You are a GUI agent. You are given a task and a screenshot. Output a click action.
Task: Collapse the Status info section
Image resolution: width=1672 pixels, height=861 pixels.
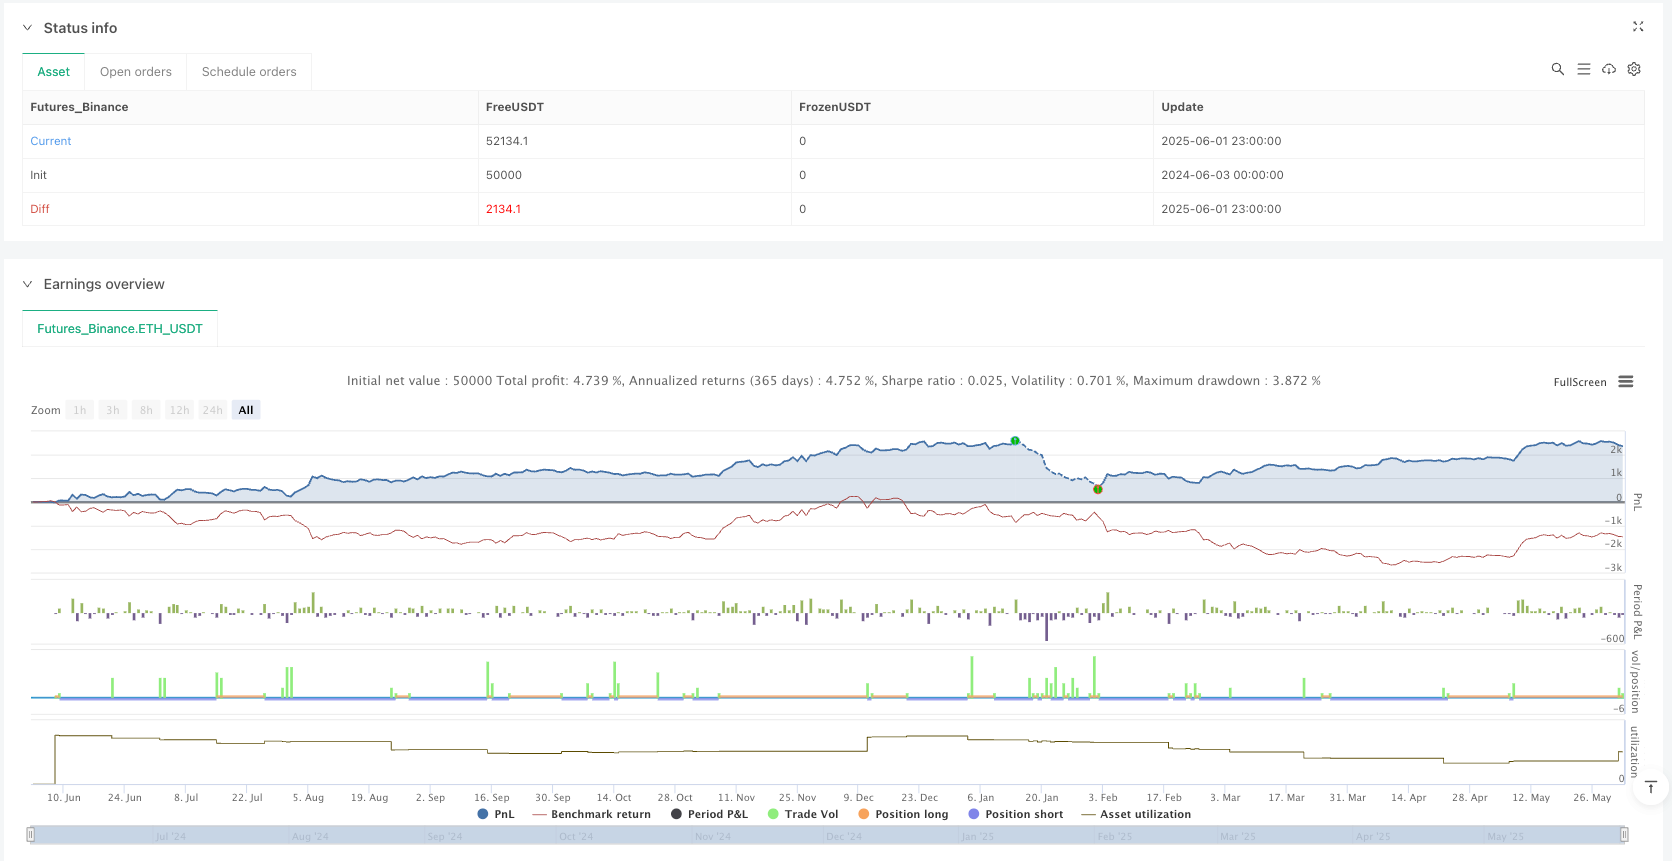(28, 28)
